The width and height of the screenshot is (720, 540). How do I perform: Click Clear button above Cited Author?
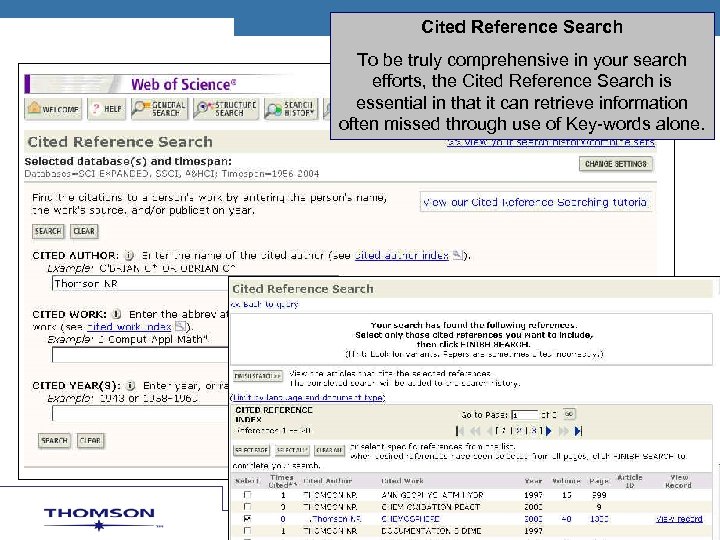click(x=84, y=231)
